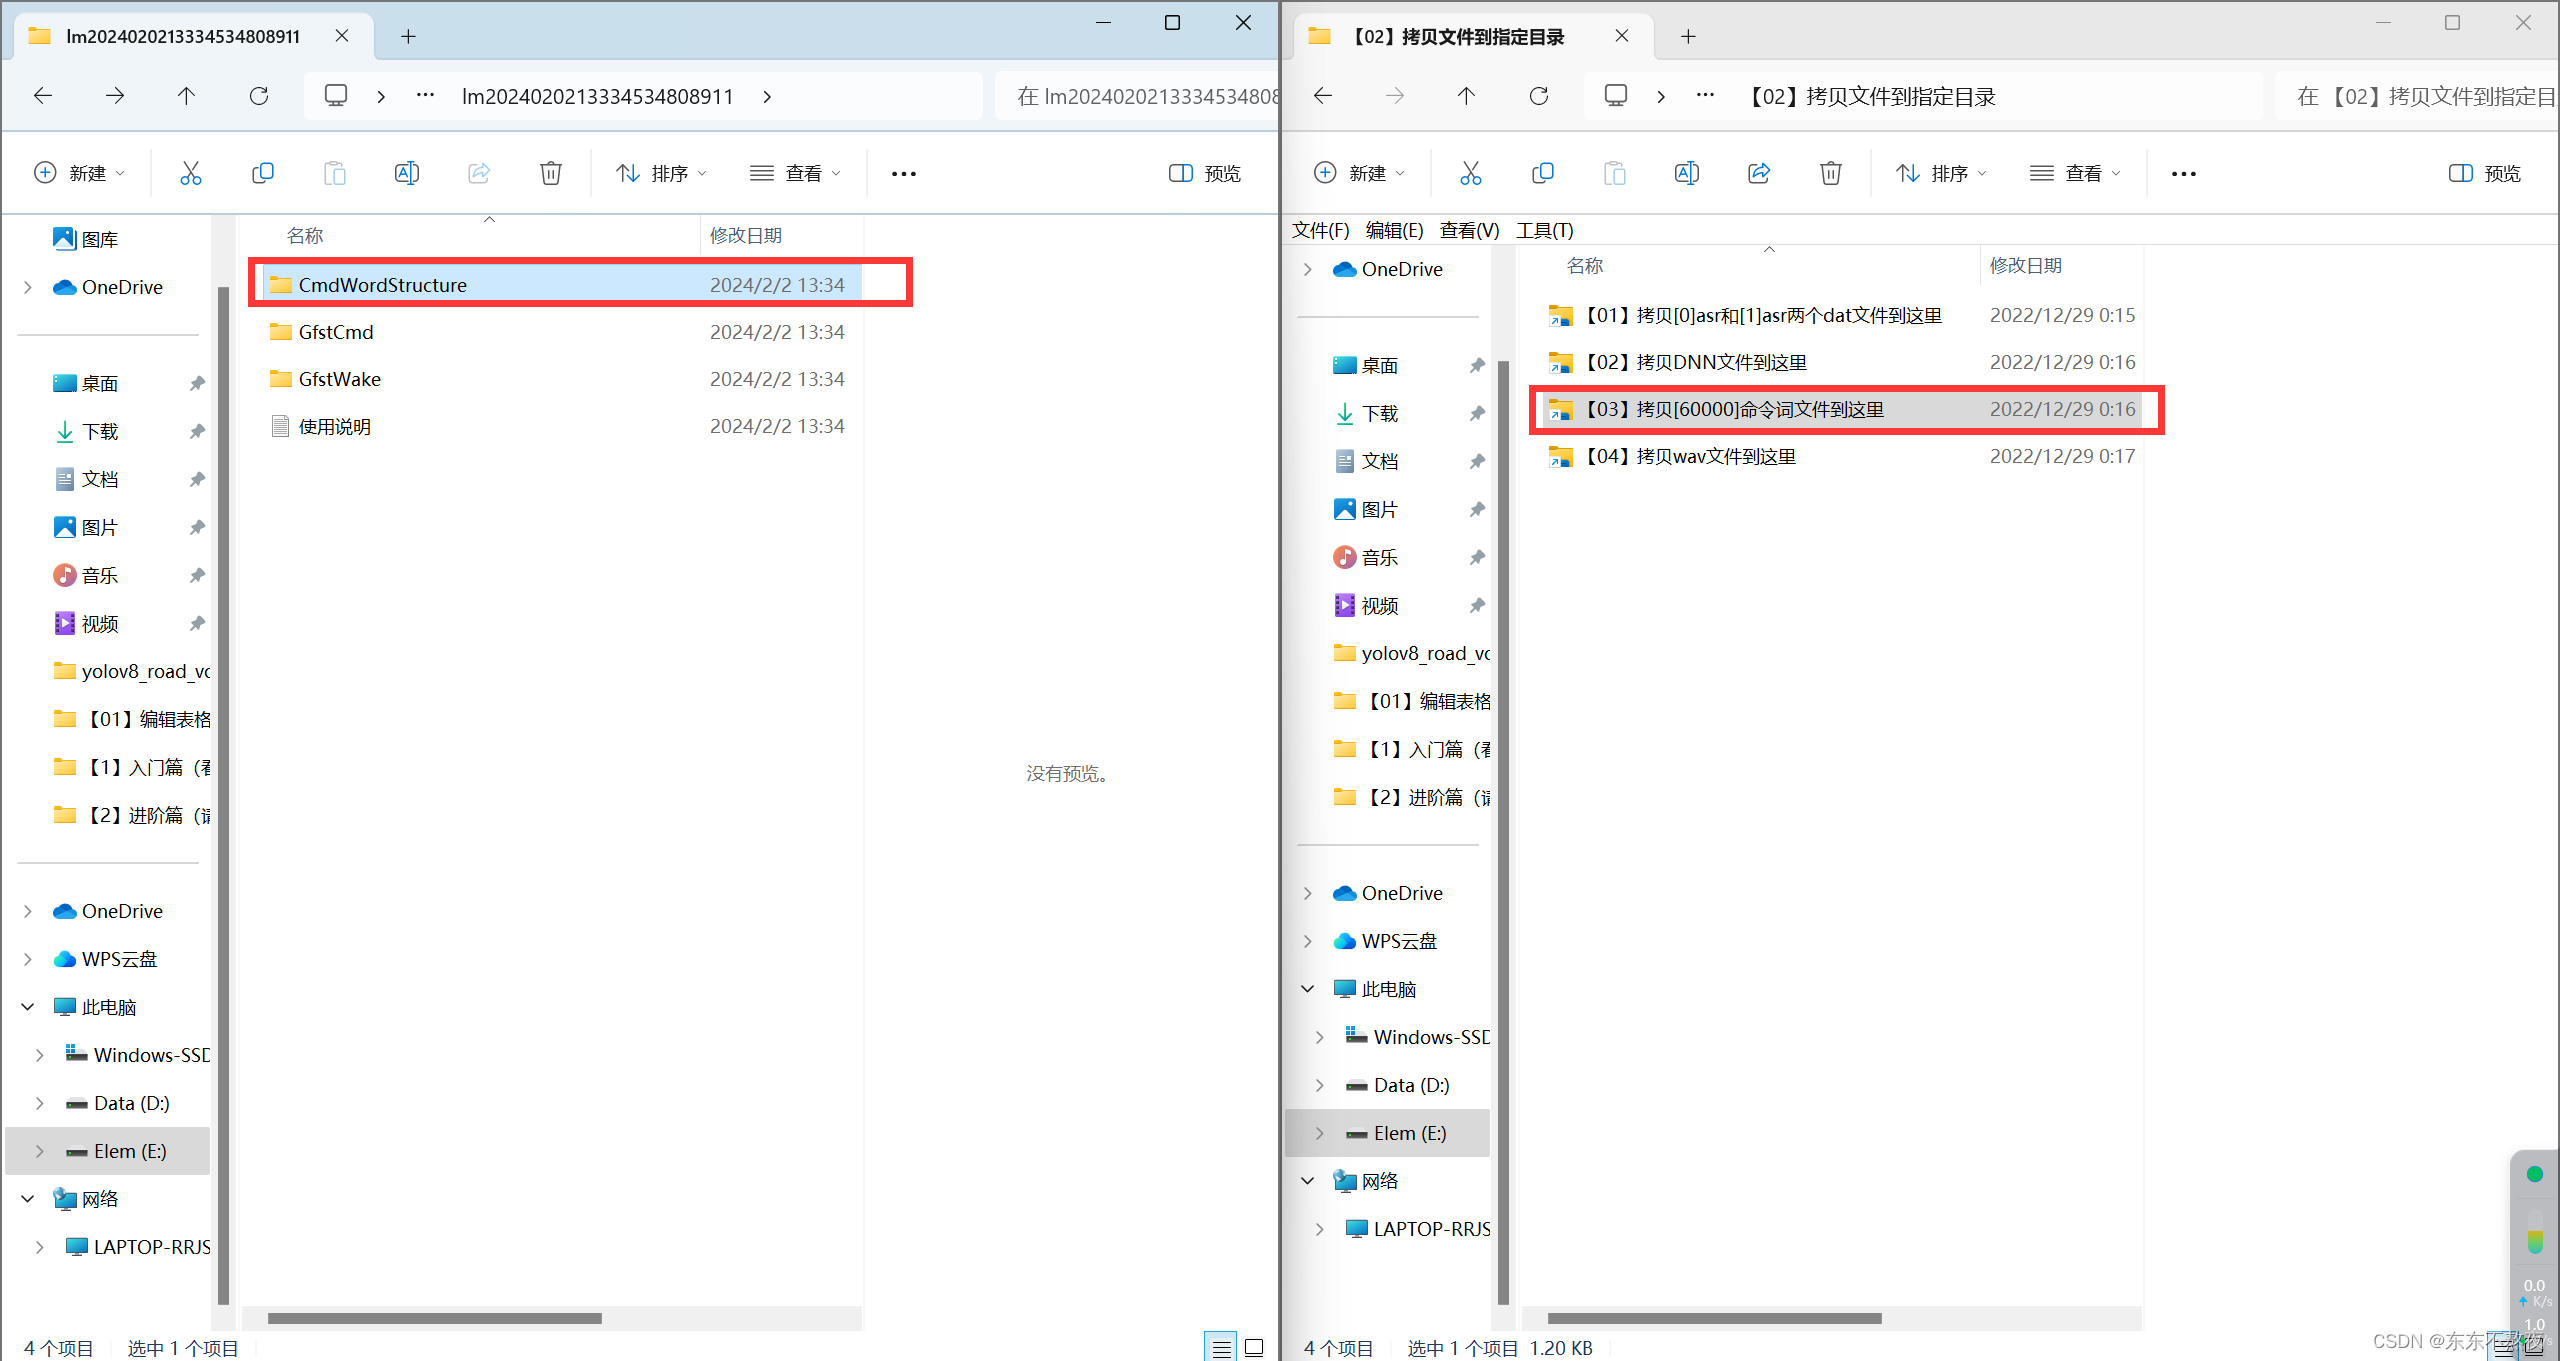Click Rename icon in left window toolbar
The image size is (2560, 1361).
pos(406,173)
